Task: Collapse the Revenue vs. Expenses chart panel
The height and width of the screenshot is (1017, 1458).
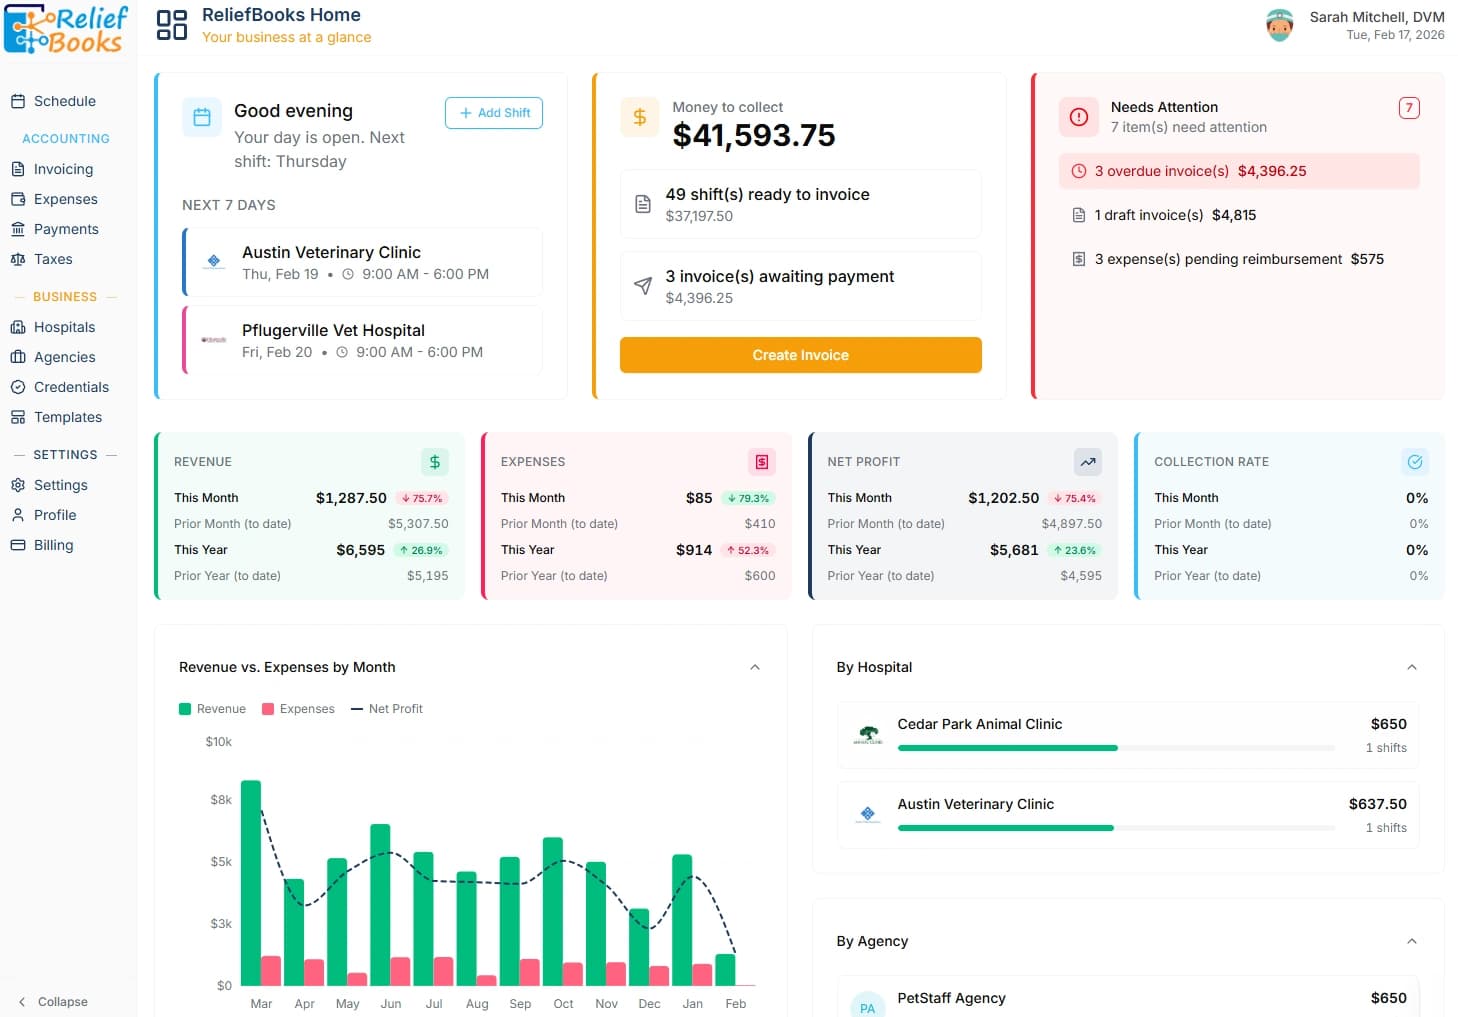Action: coord(755,666)
